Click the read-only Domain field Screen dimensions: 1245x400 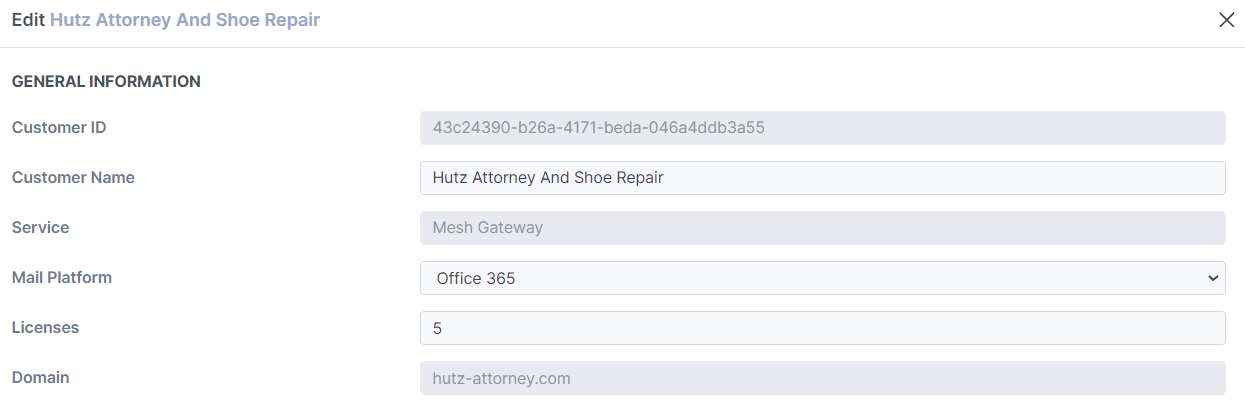coord(822,378)
